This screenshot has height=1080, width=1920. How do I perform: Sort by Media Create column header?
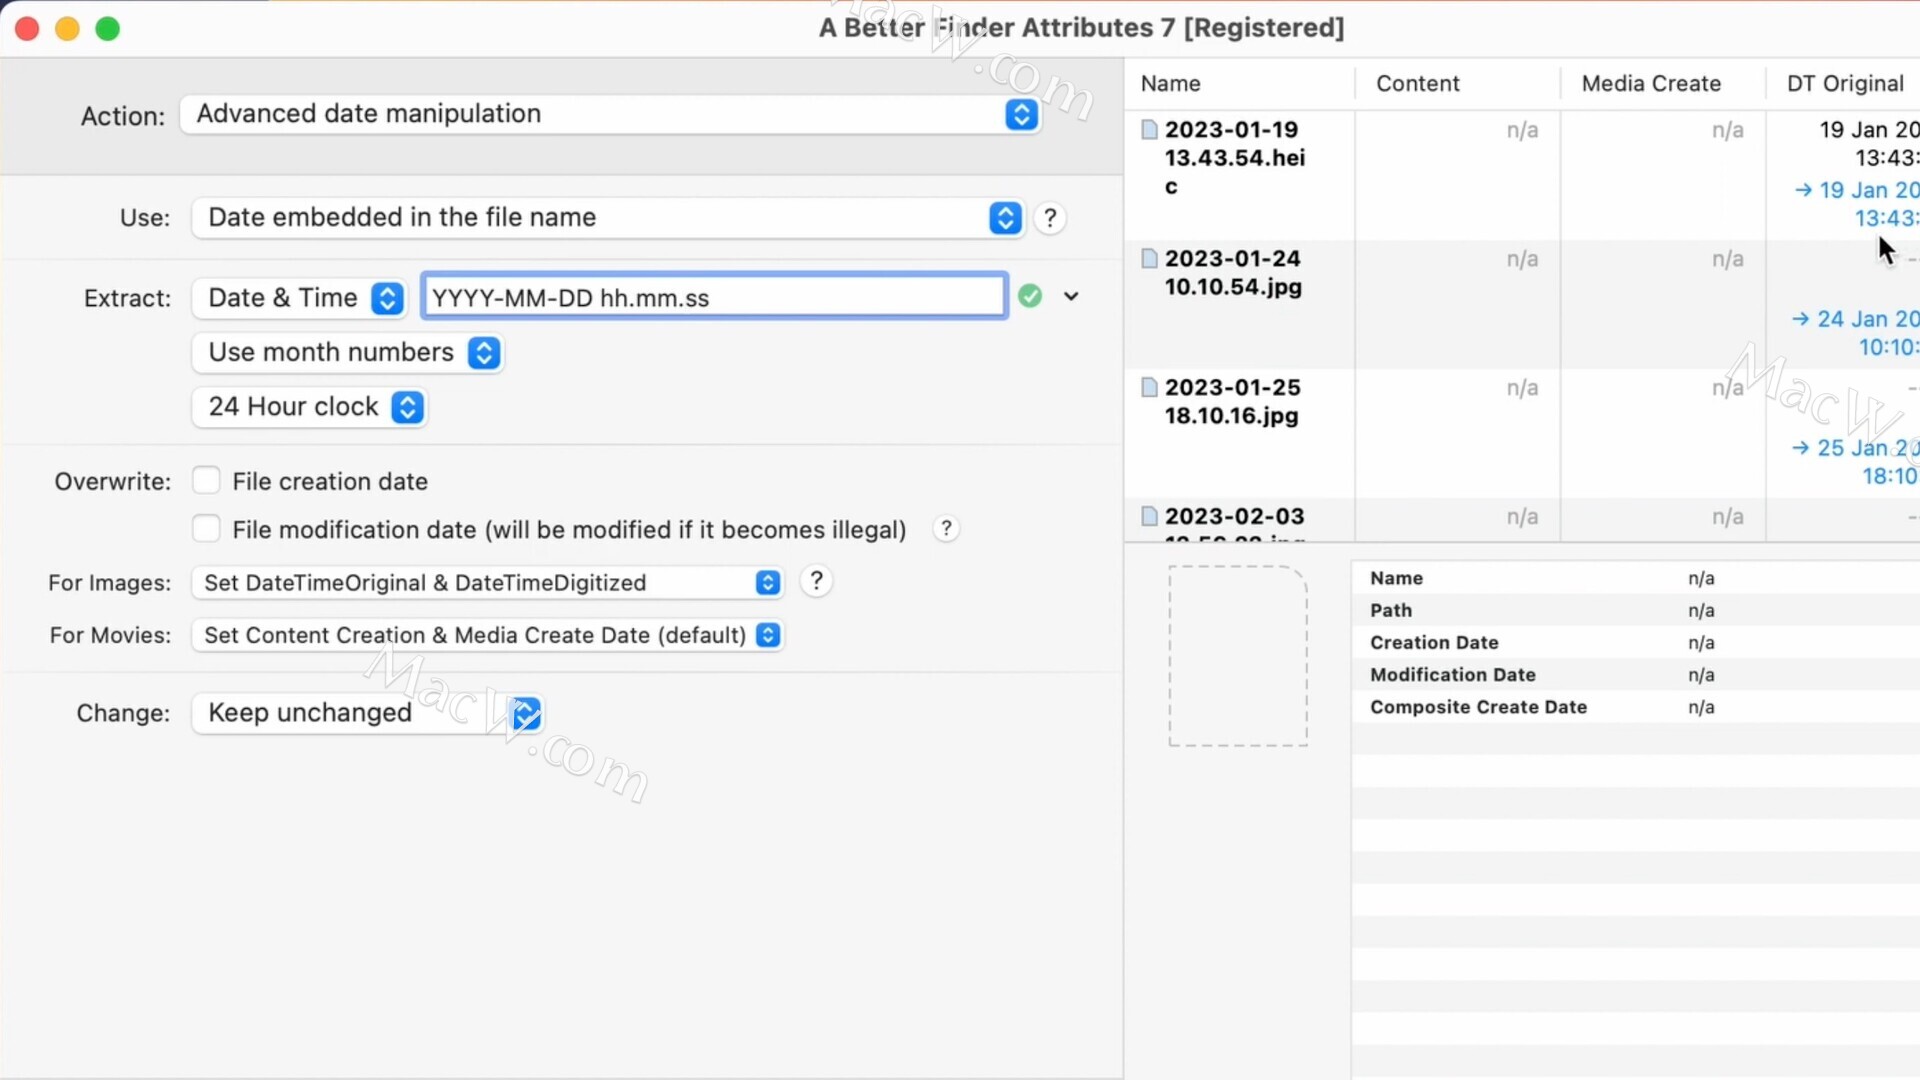(x=1651, y=84)
